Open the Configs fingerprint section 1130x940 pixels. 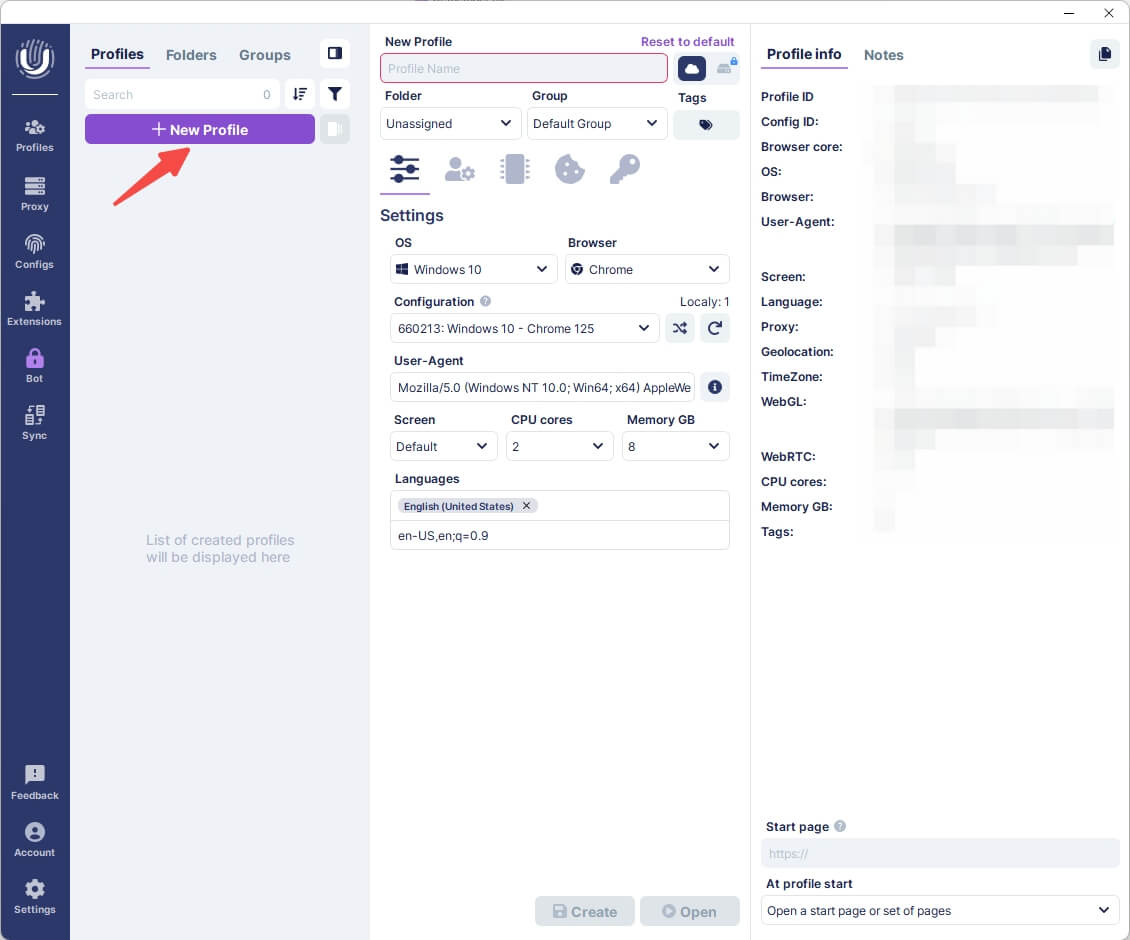pyautogui.click(x=35, y=251)
